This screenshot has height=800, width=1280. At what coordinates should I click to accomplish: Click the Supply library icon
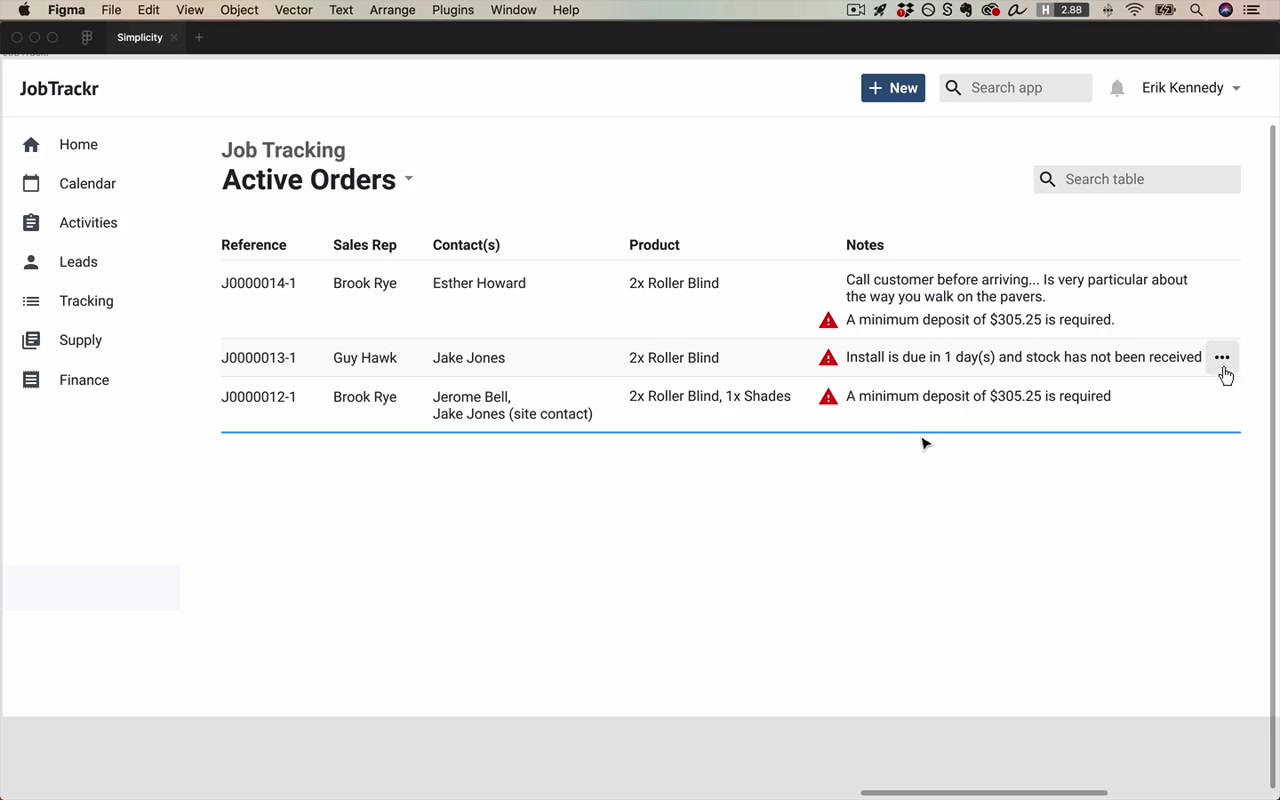(31, 340)
